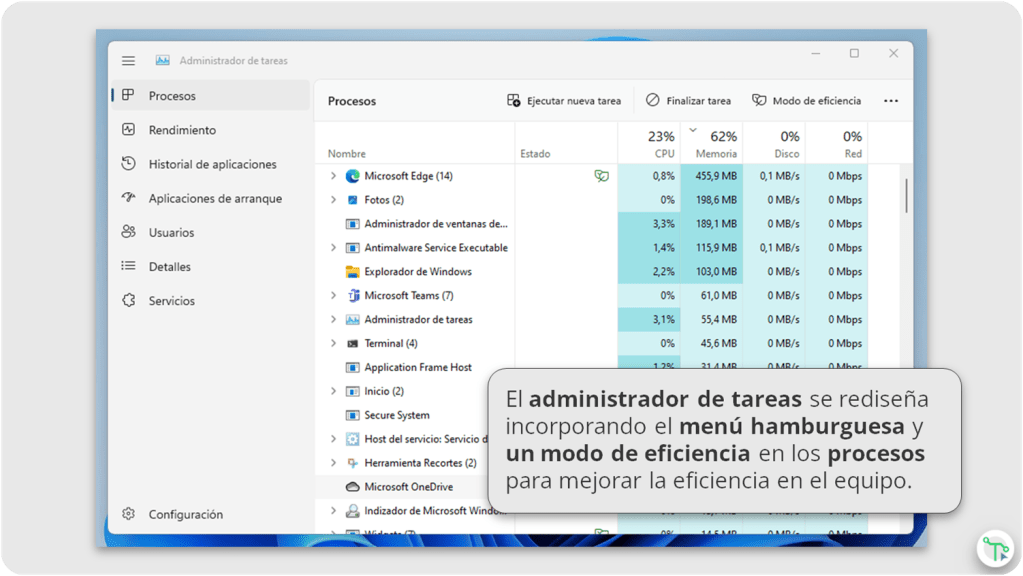Viewport: 1023px width, 576px height.
Task: Click the Servicios puzzle icon
Action: [128, 300]
